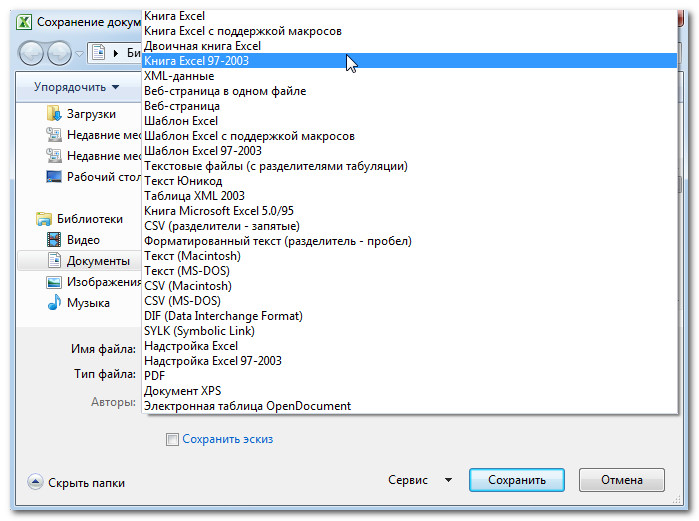Choose Шаблон Excel option
Screen dimensions: 699x521
pyautogui.click(x=410, y=121)
